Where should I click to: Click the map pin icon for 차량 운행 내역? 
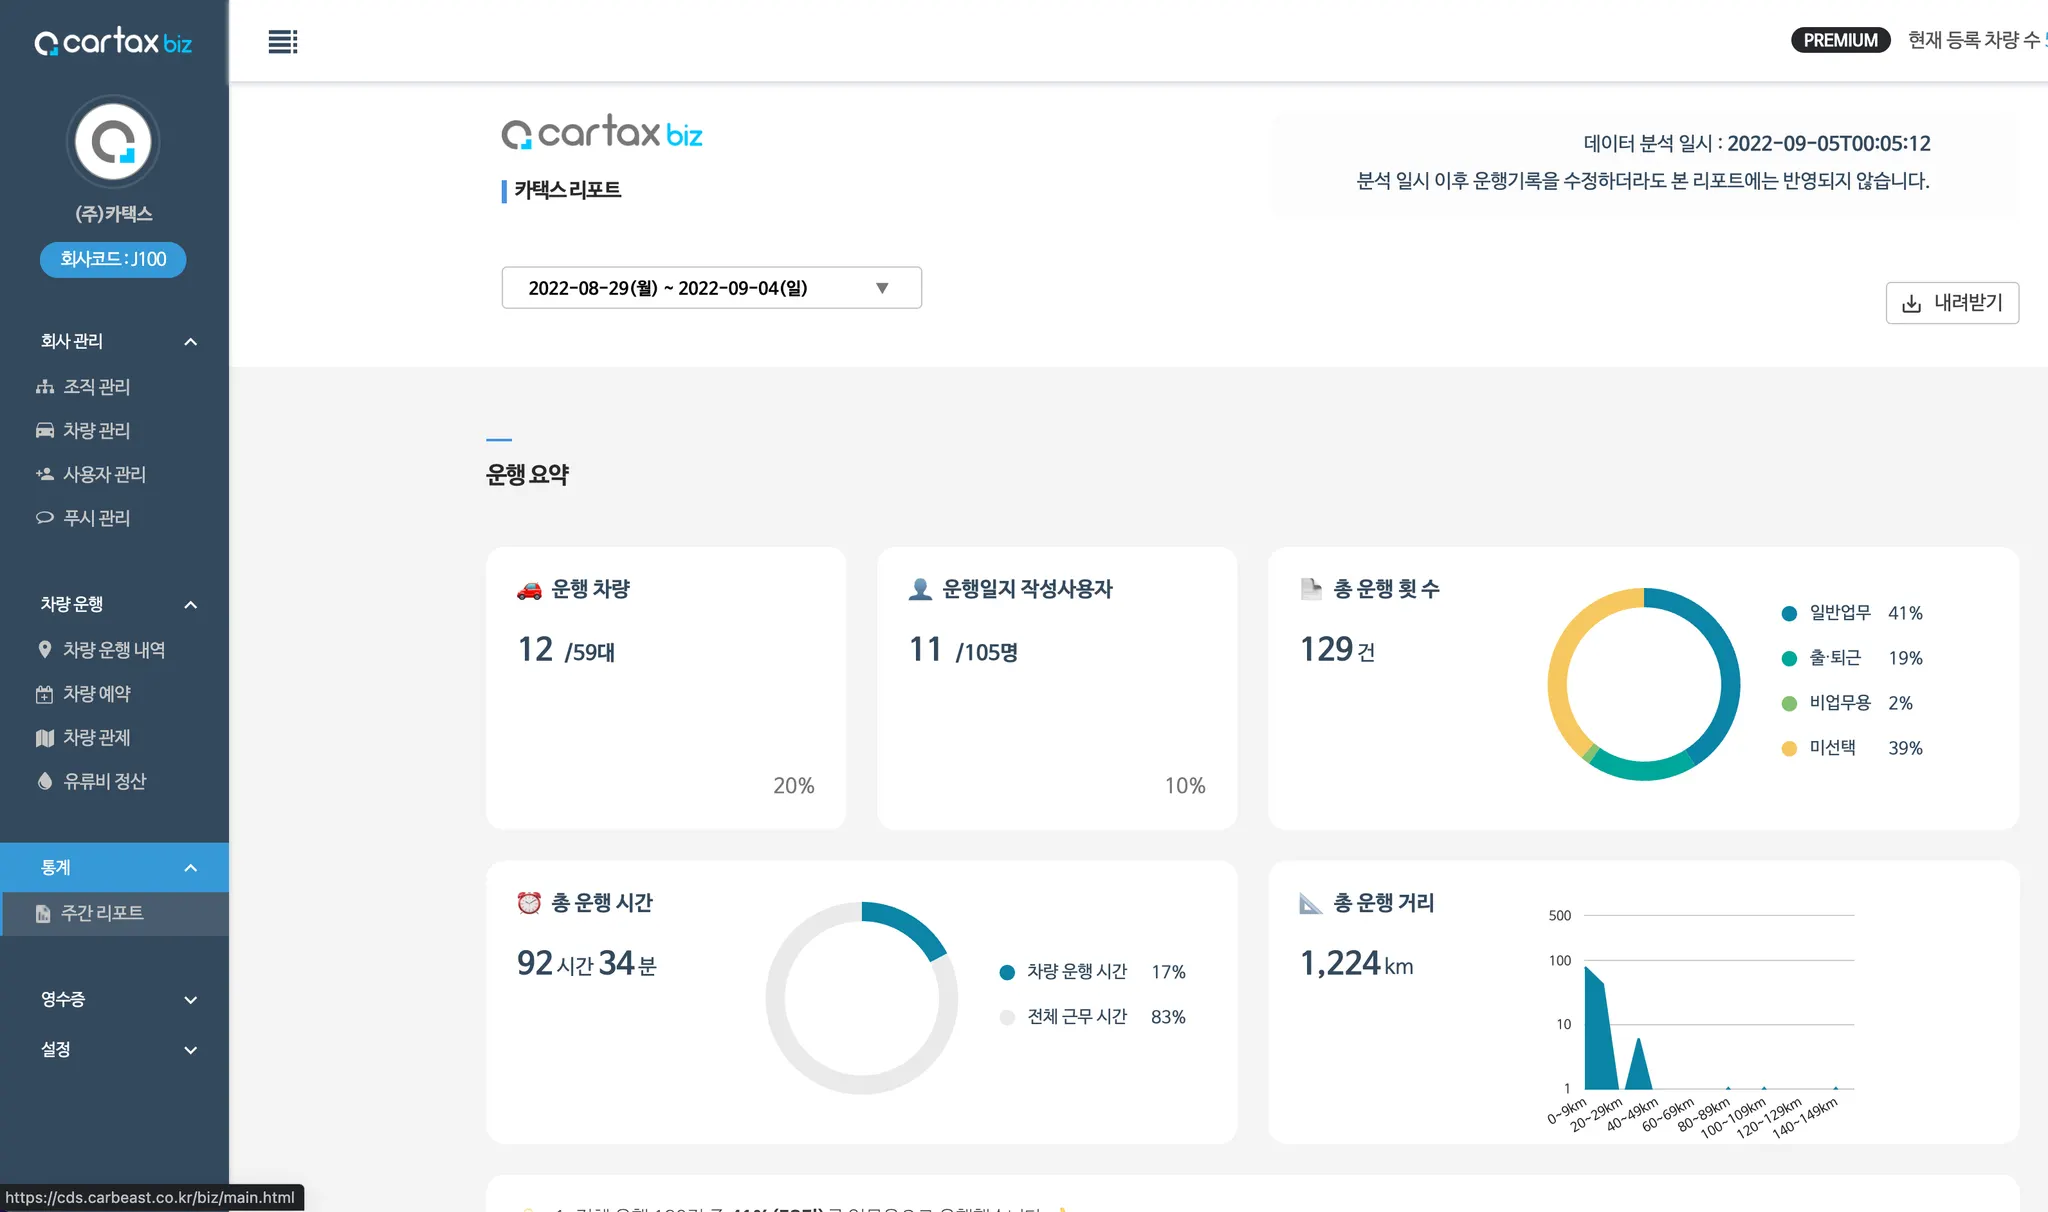45,650
